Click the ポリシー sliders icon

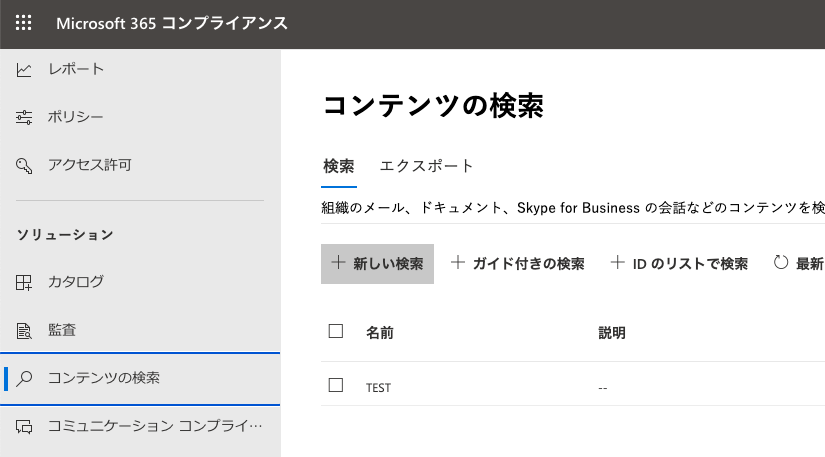coord(24,118)
